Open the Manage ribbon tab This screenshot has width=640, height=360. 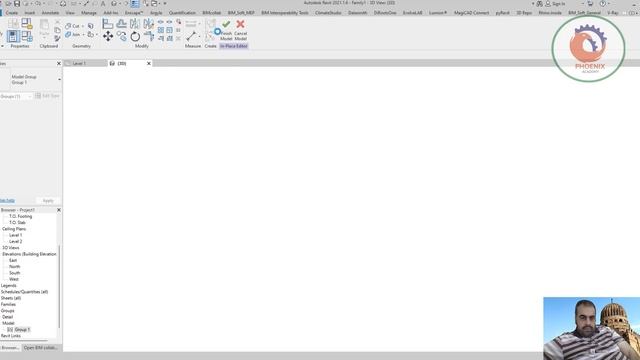coord(89,13)
